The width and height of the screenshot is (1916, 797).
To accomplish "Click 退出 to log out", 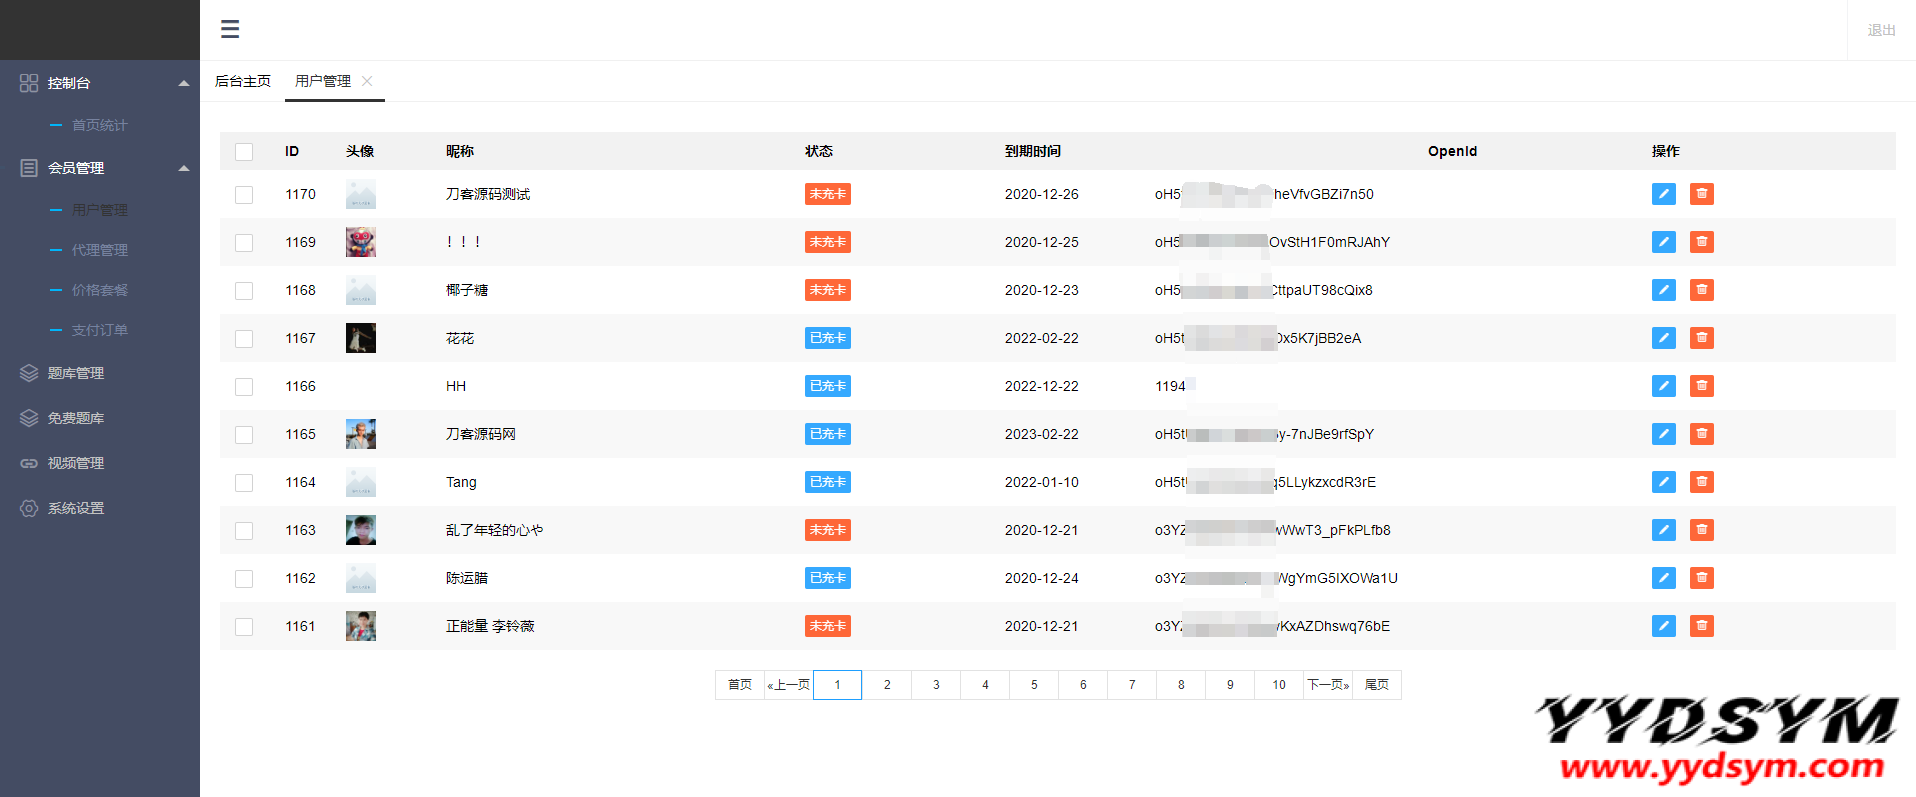I will point(1881,30).
